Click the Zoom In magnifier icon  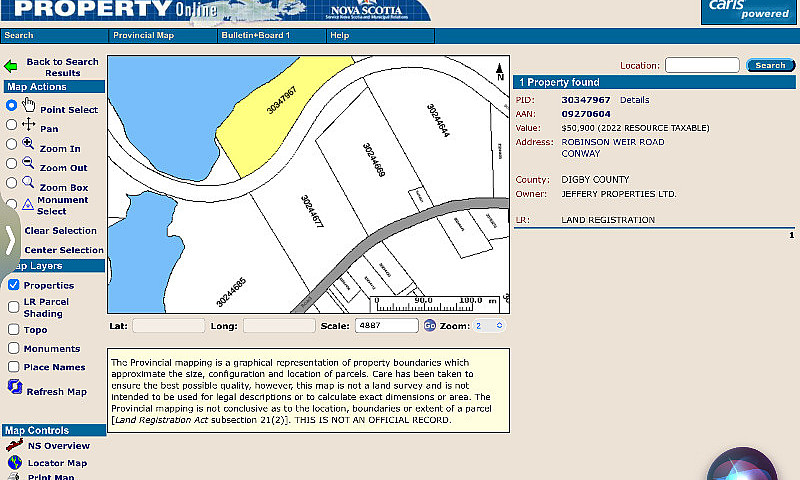pyautogui.click(x=28, y=143)
